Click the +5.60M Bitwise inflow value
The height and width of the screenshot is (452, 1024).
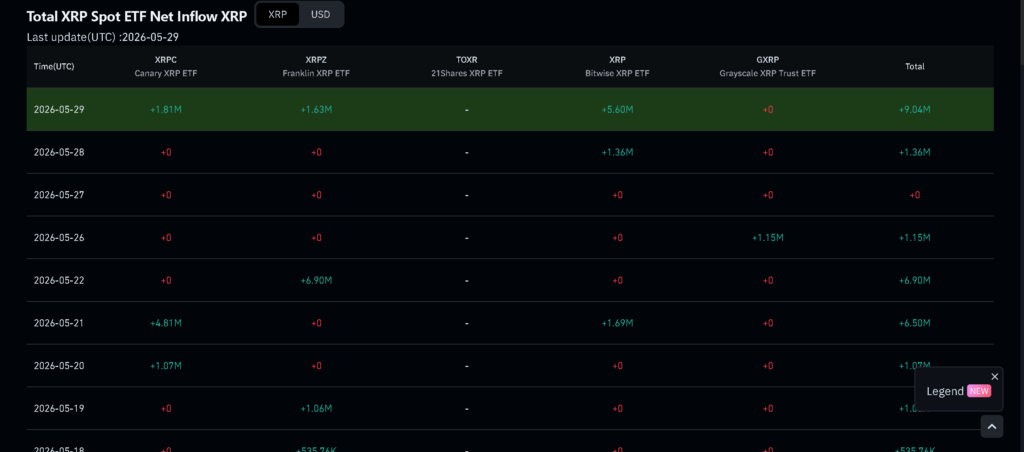pos(617,110)
